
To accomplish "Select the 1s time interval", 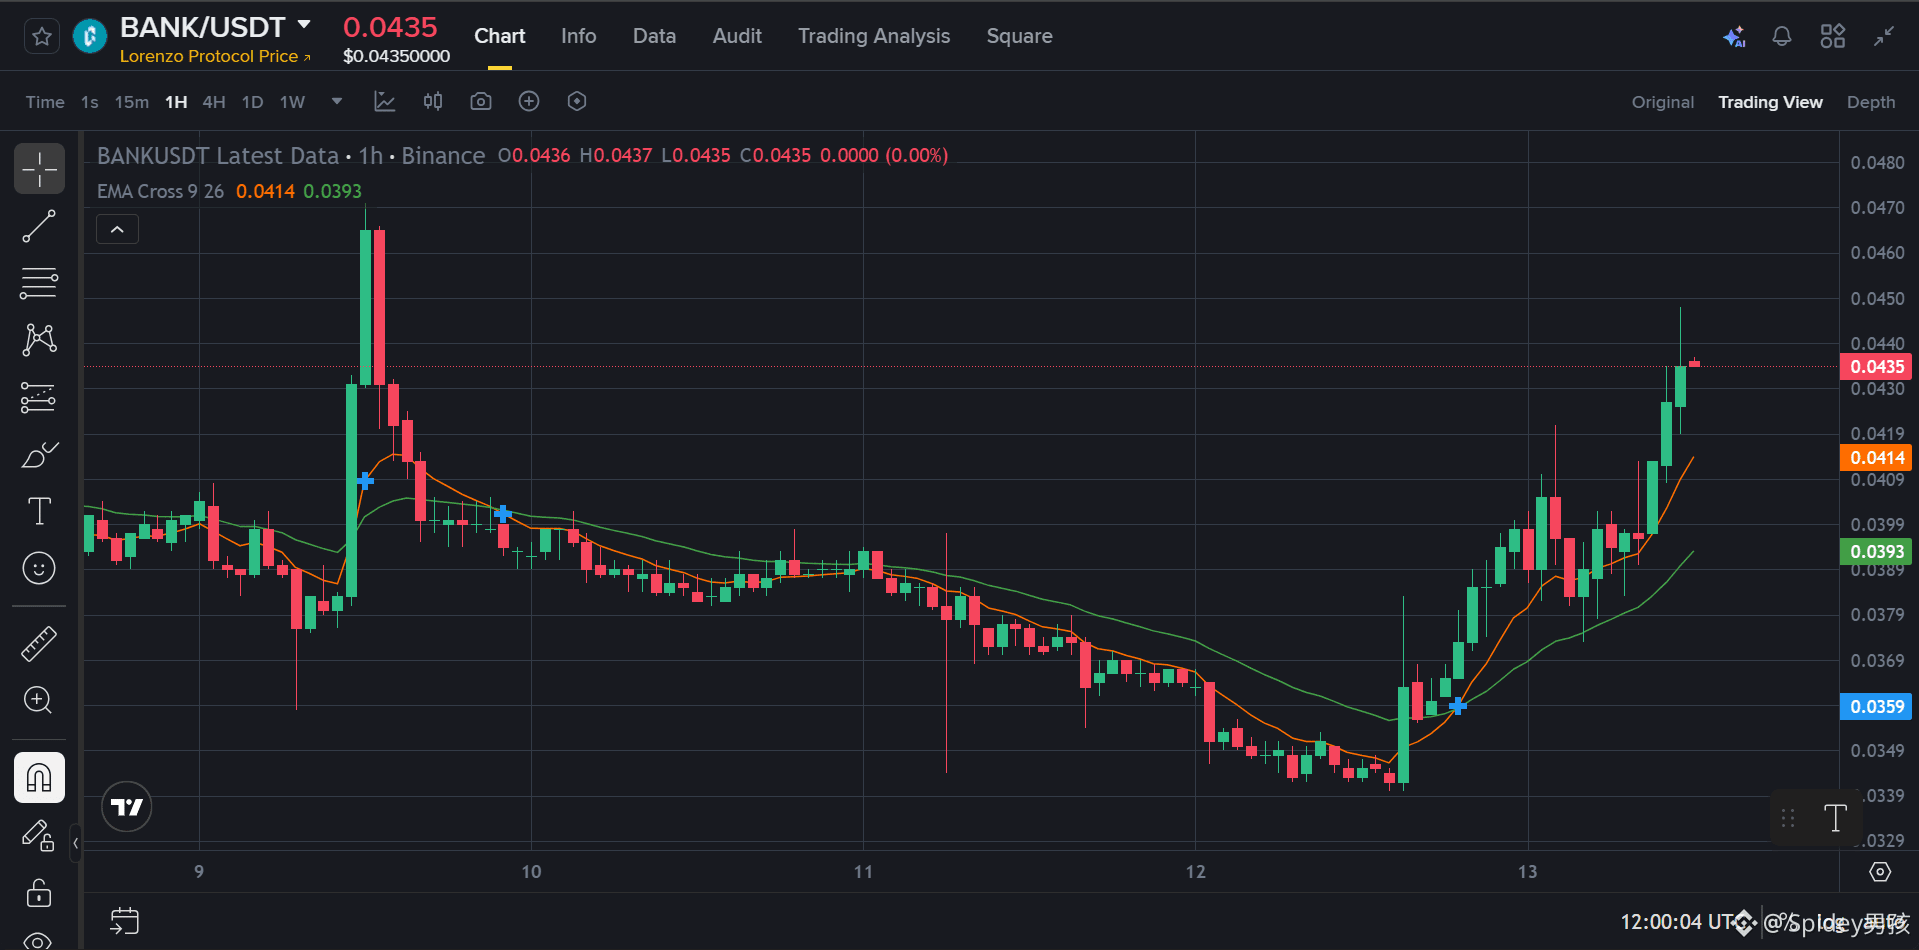I will click(90, 102).
